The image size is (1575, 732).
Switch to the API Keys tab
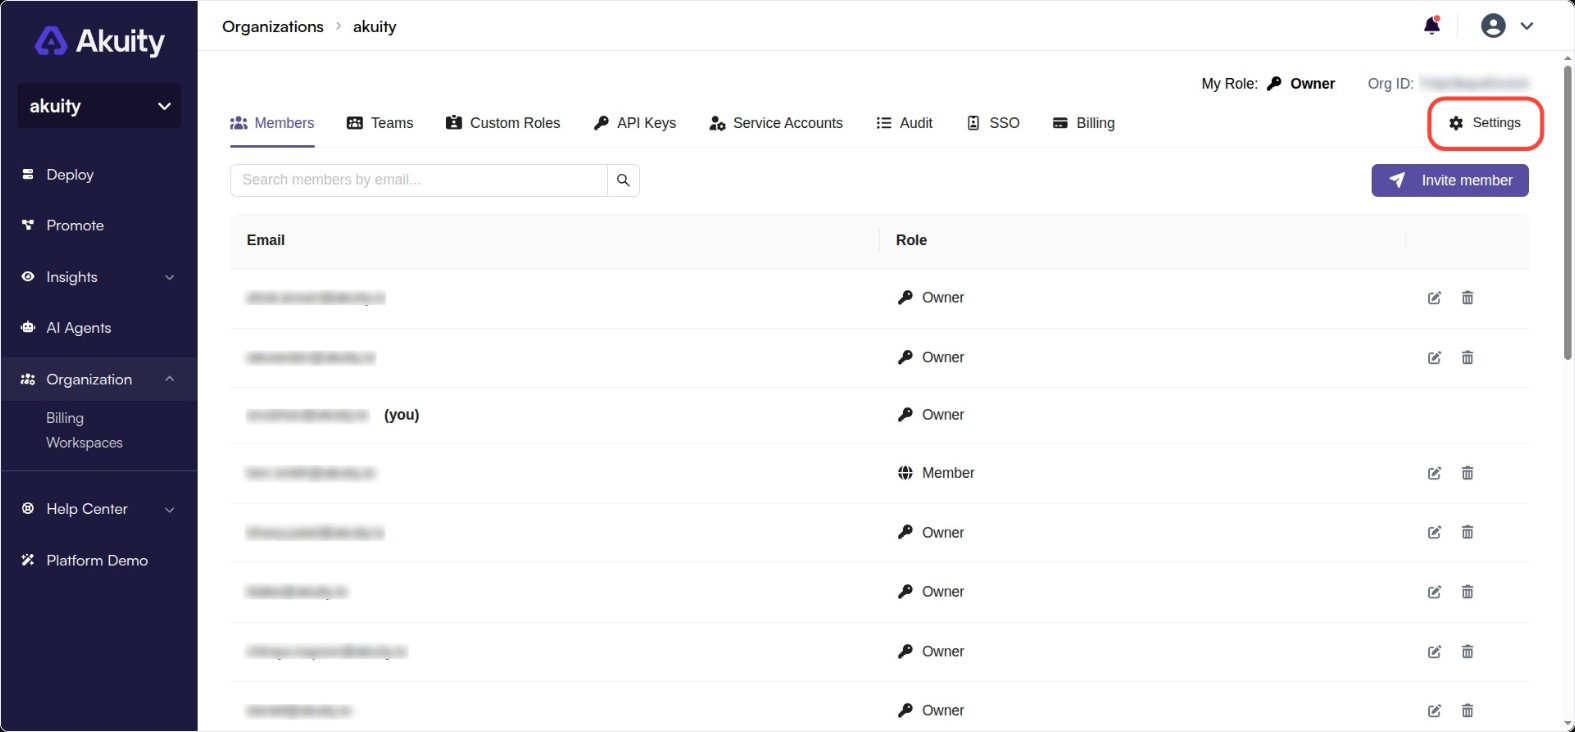pyautogui.click(x=635, y=123)
